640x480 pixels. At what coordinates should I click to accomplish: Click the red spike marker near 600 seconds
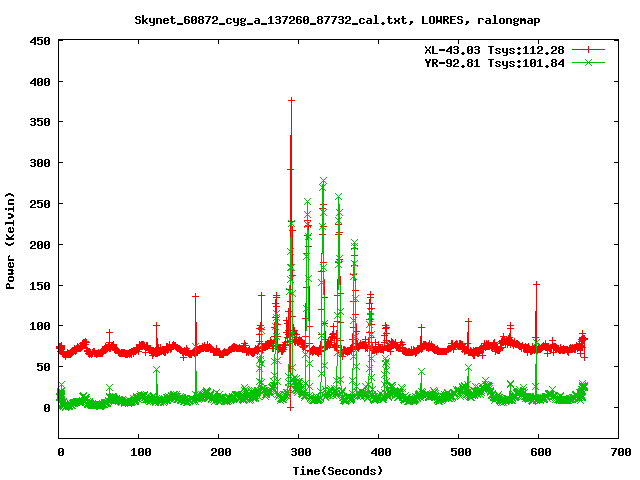coord(536,284)
